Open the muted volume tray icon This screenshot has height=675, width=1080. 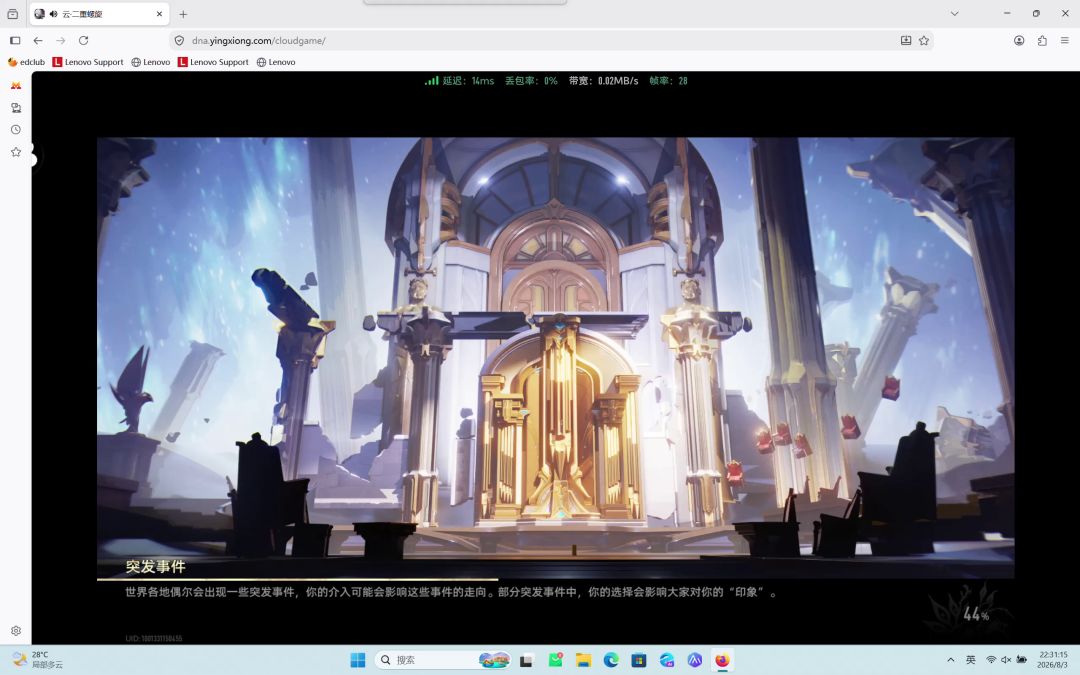click(1006, 660)
